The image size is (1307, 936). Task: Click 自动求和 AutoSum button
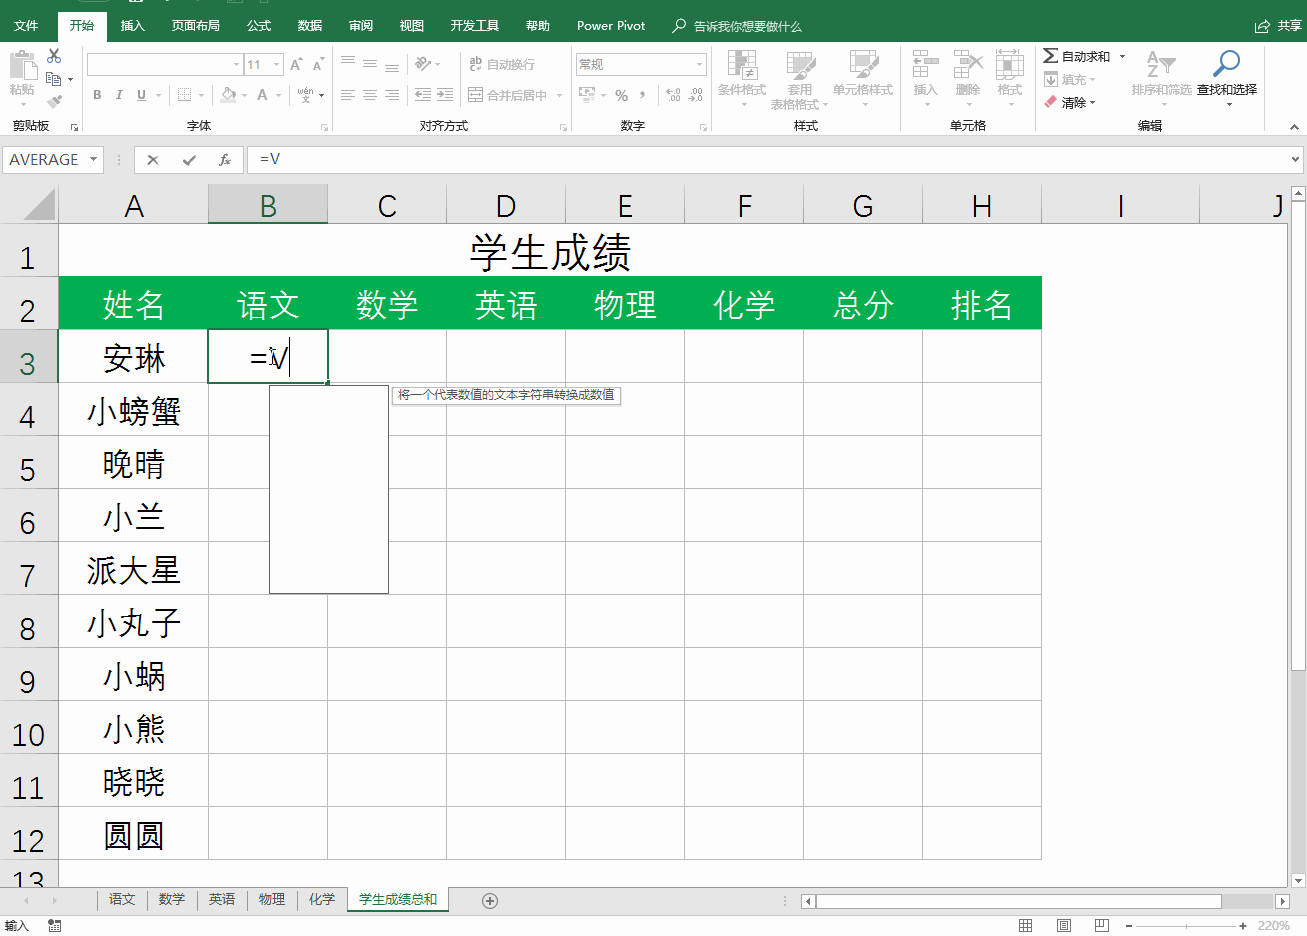[1077, 56]
